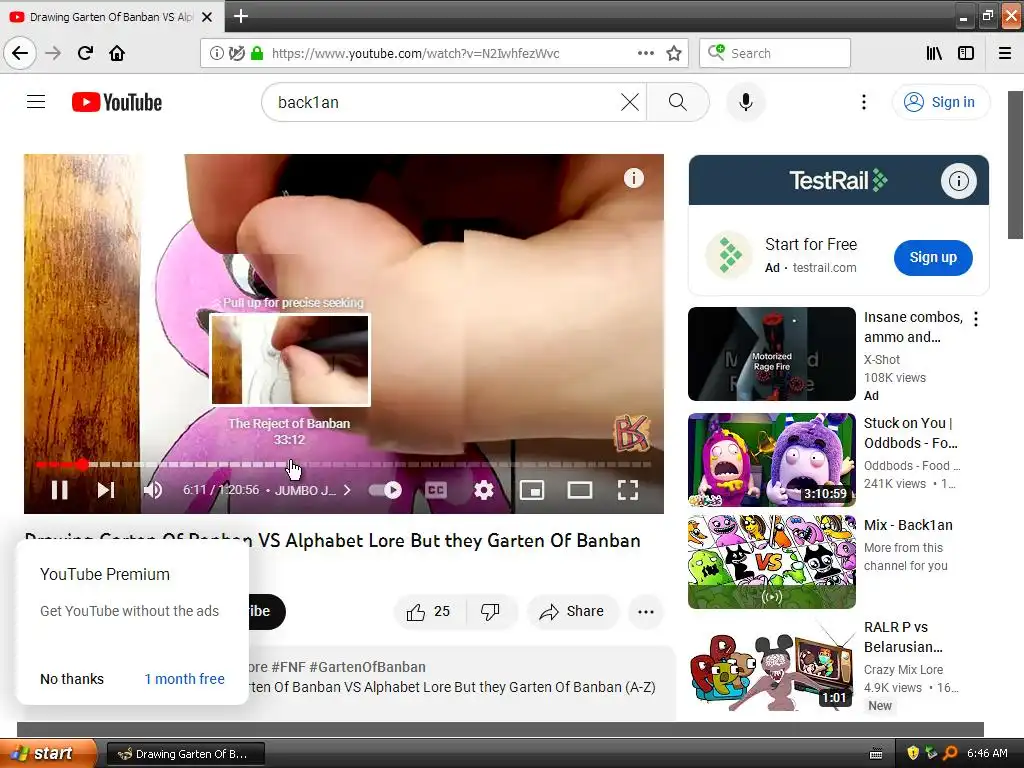Switch to miniplayer mode
This screenshot has height=768, width=1024.
tap(532, 490)
